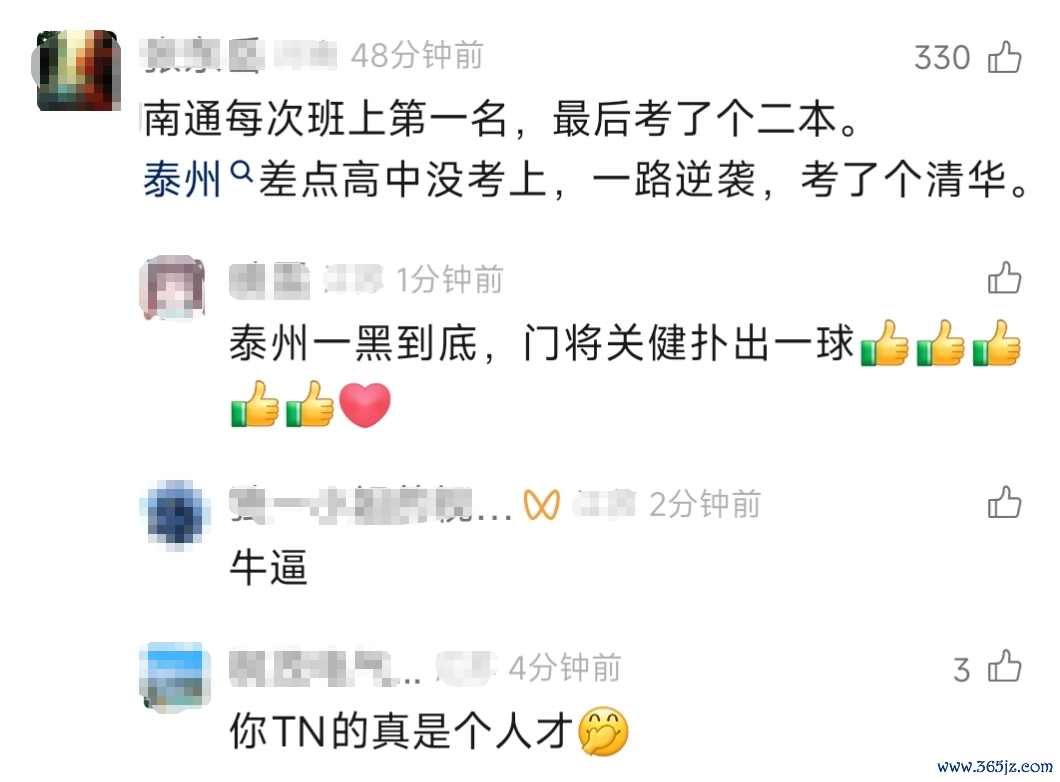
Task: Like the 你TN的真是个人才 reply
Action: coord(1005,666)
